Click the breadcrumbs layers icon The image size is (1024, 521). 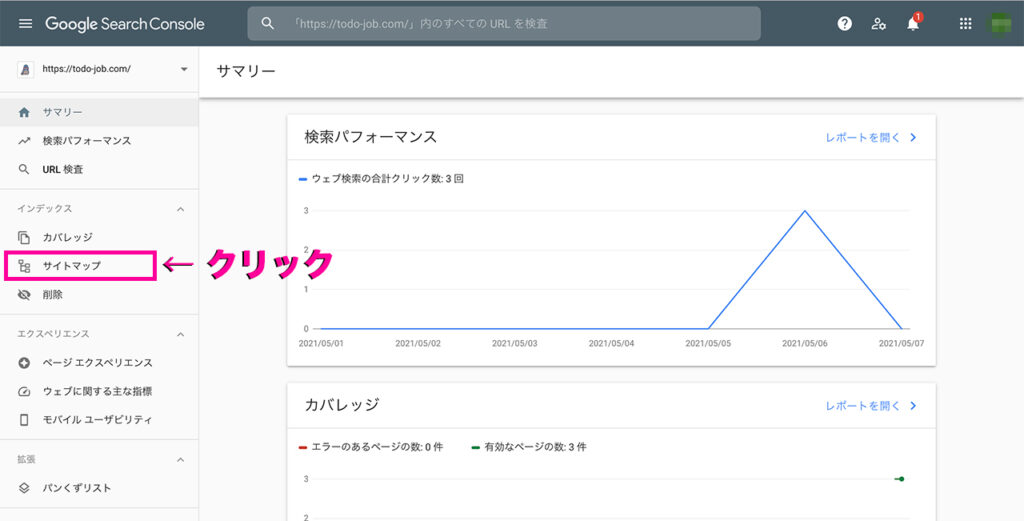tap(24, 488)
